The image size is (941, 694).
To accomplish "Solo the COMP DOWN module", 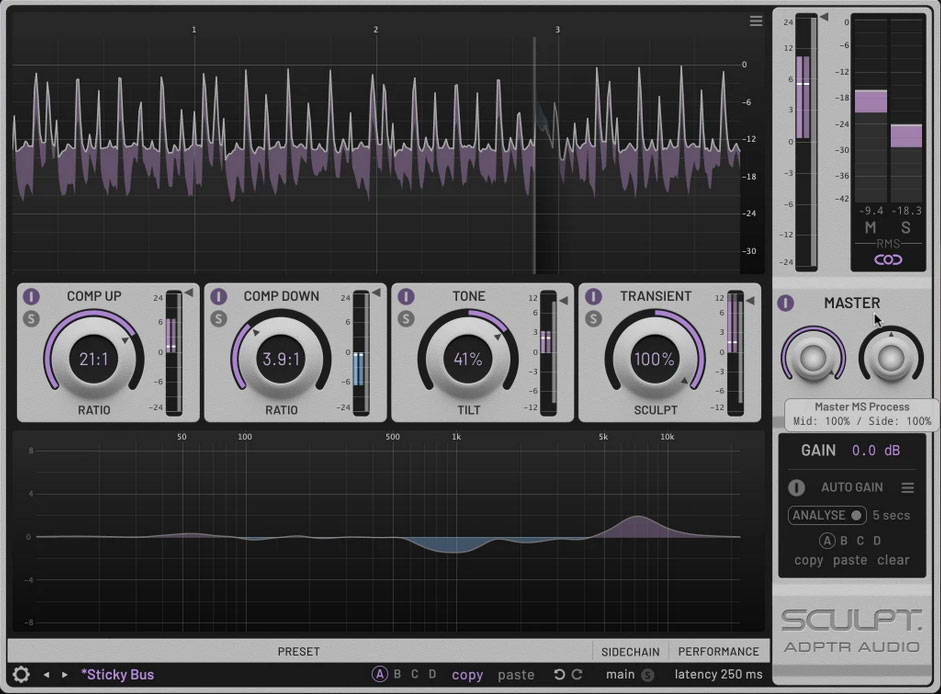I will (218, 319).
